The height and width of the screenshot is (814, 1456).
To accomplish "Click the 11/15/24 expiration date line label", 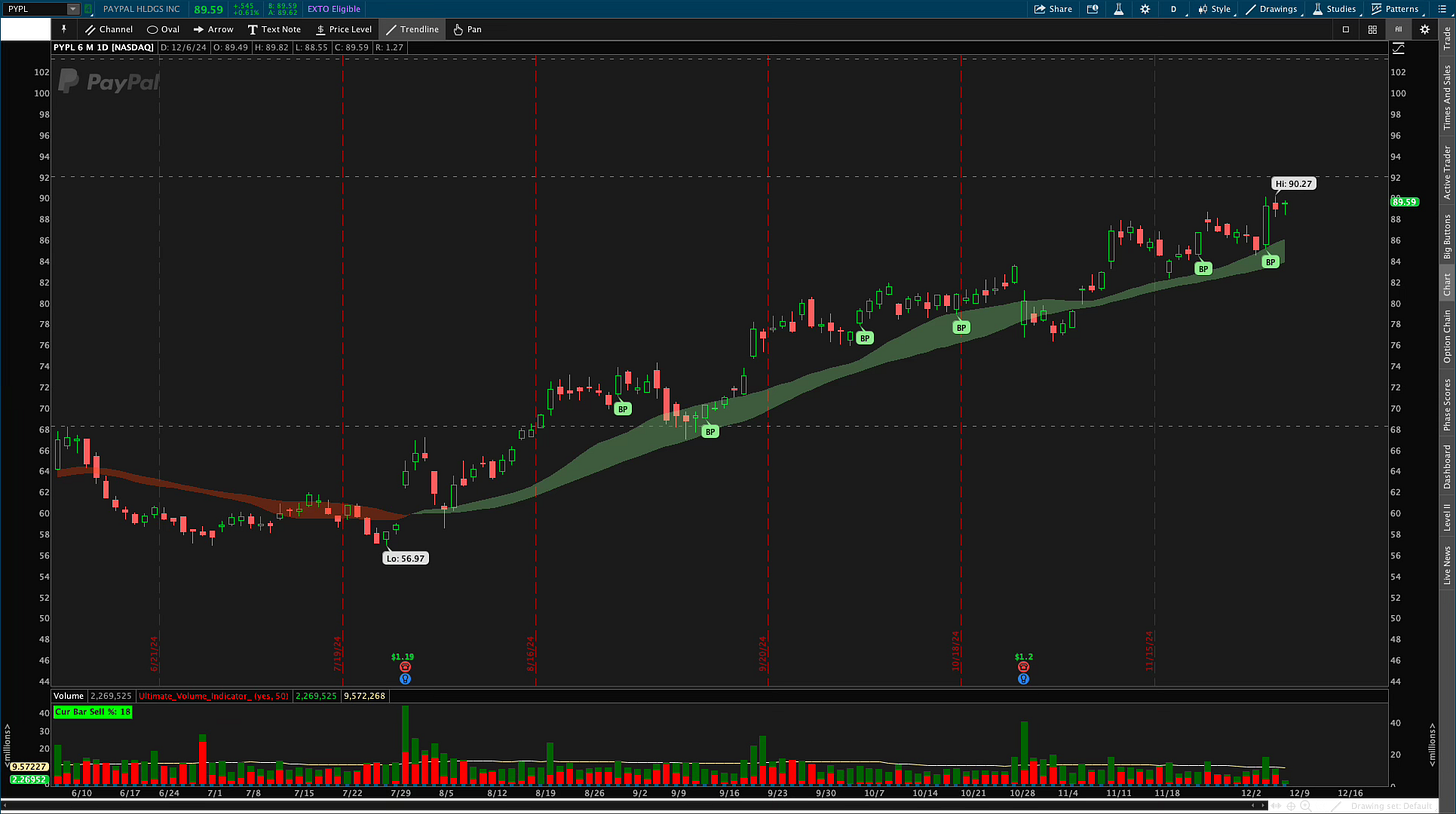I will point(1149,649).
